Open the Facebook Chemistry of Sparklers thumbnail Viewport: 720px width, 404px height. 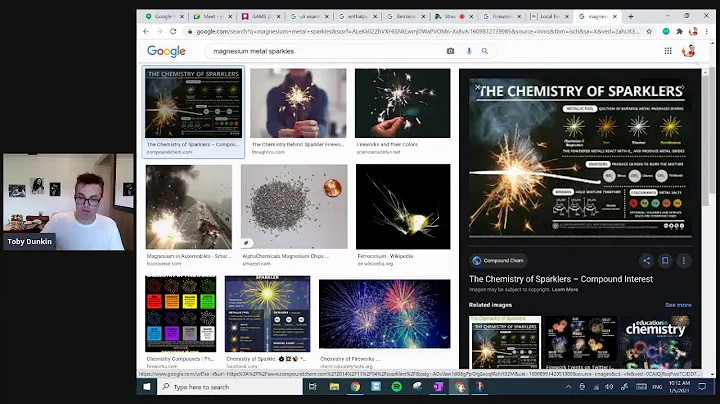(268, 314)
